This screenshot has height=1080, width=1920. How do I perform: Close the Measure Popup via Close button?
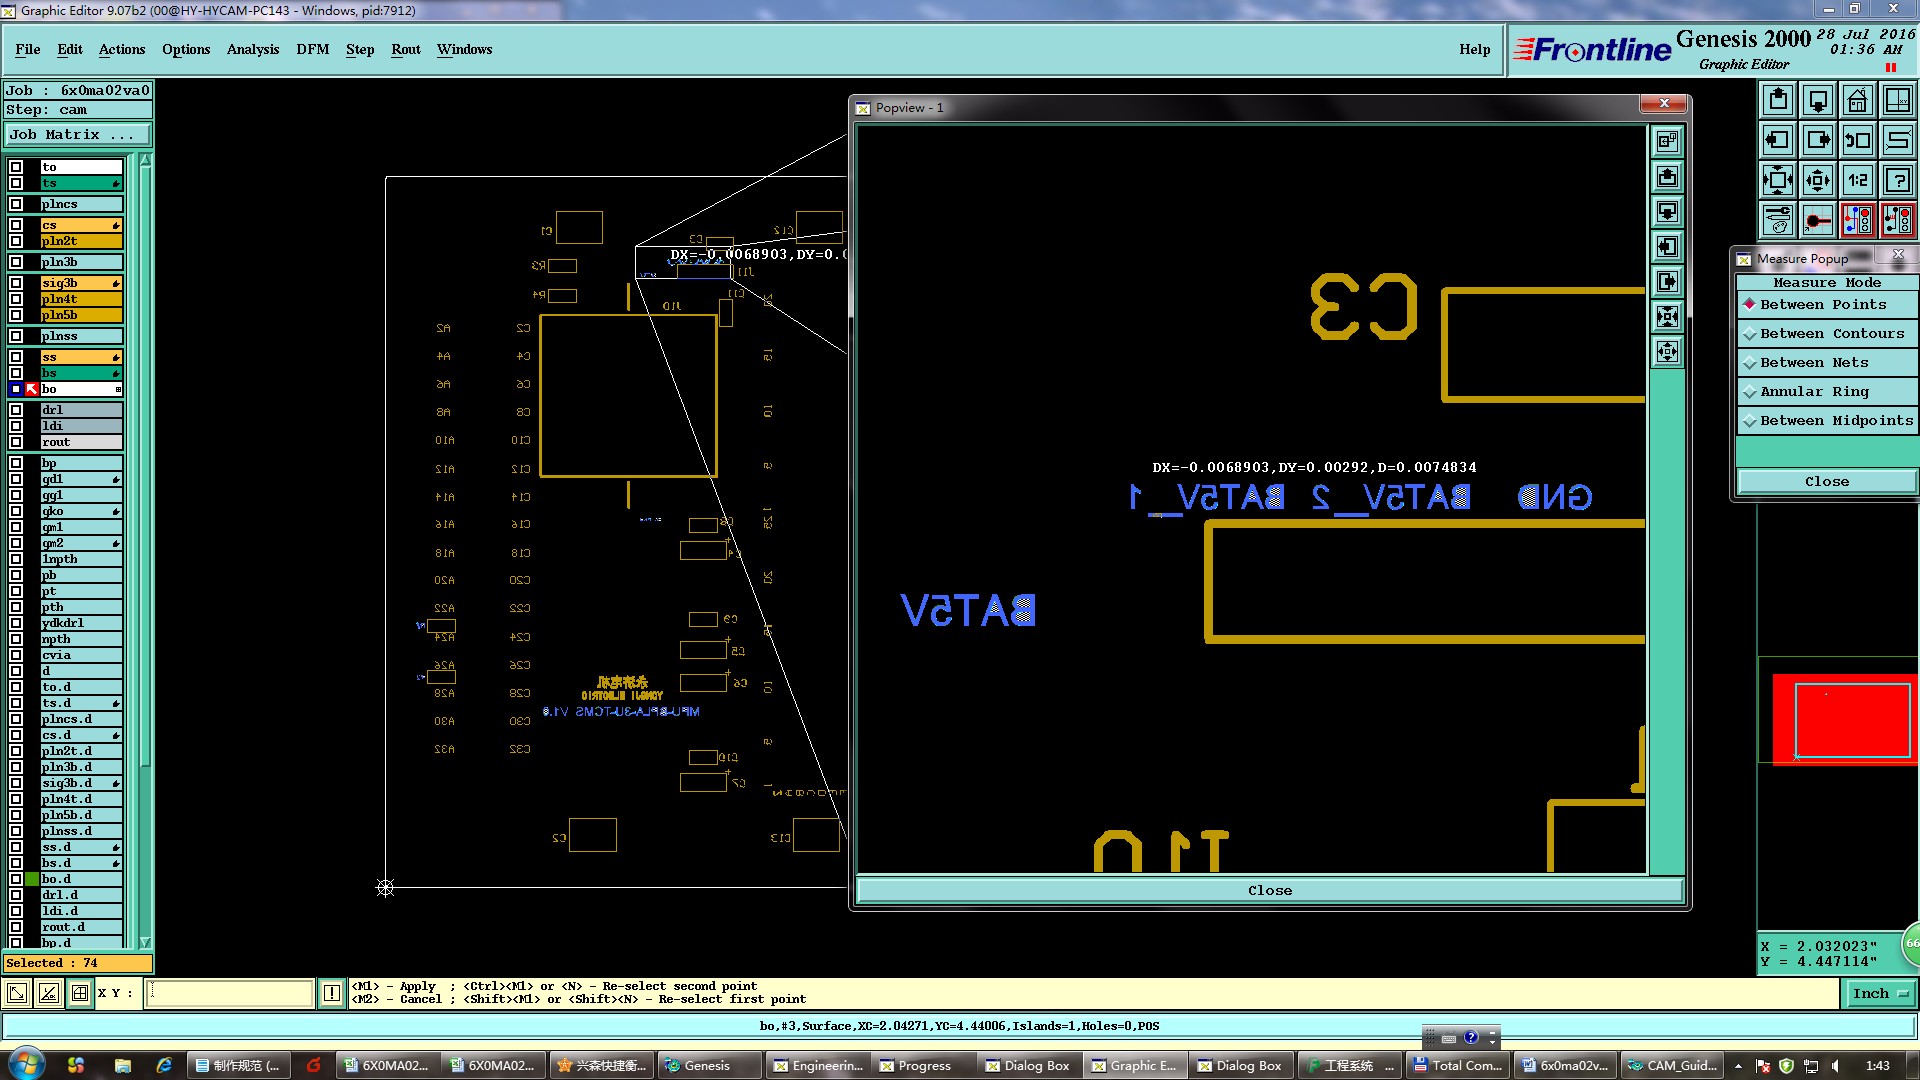coord(1826,482)
